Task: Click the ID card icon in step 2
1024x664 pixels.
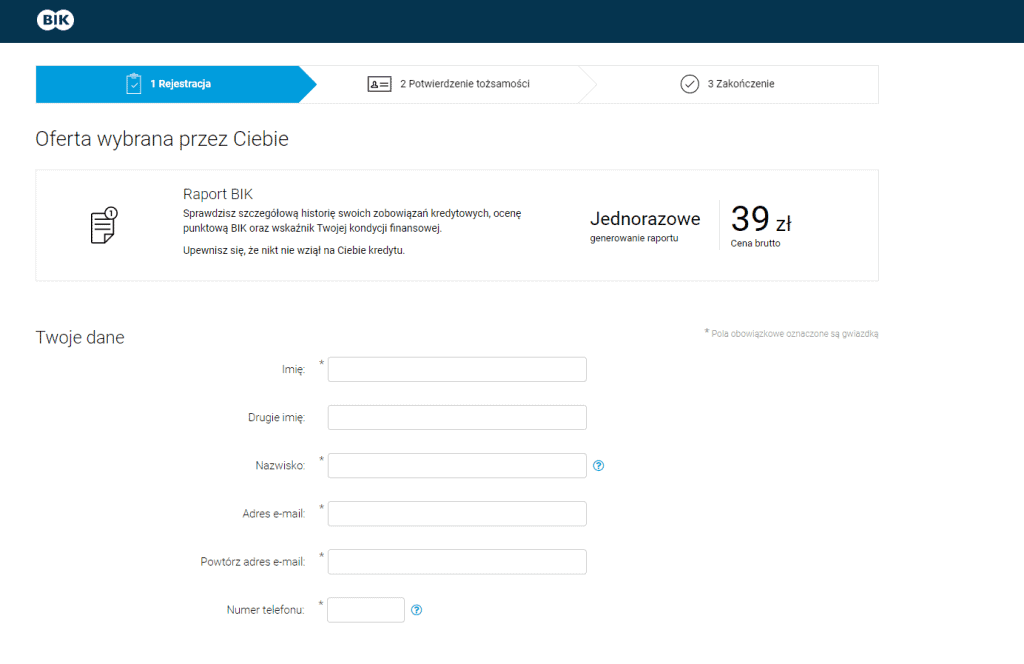Action: click(379, 84)
